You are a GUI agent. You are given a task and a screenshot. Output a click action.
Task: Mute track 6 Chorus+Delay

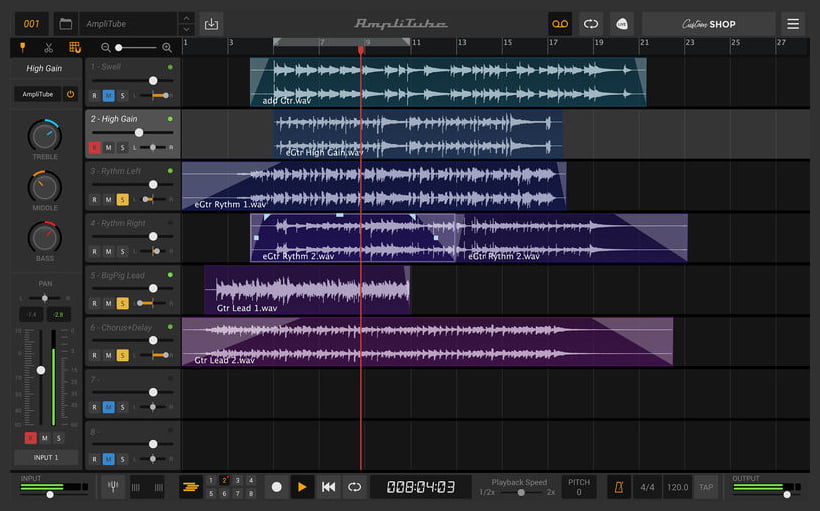tap(108, 355)
